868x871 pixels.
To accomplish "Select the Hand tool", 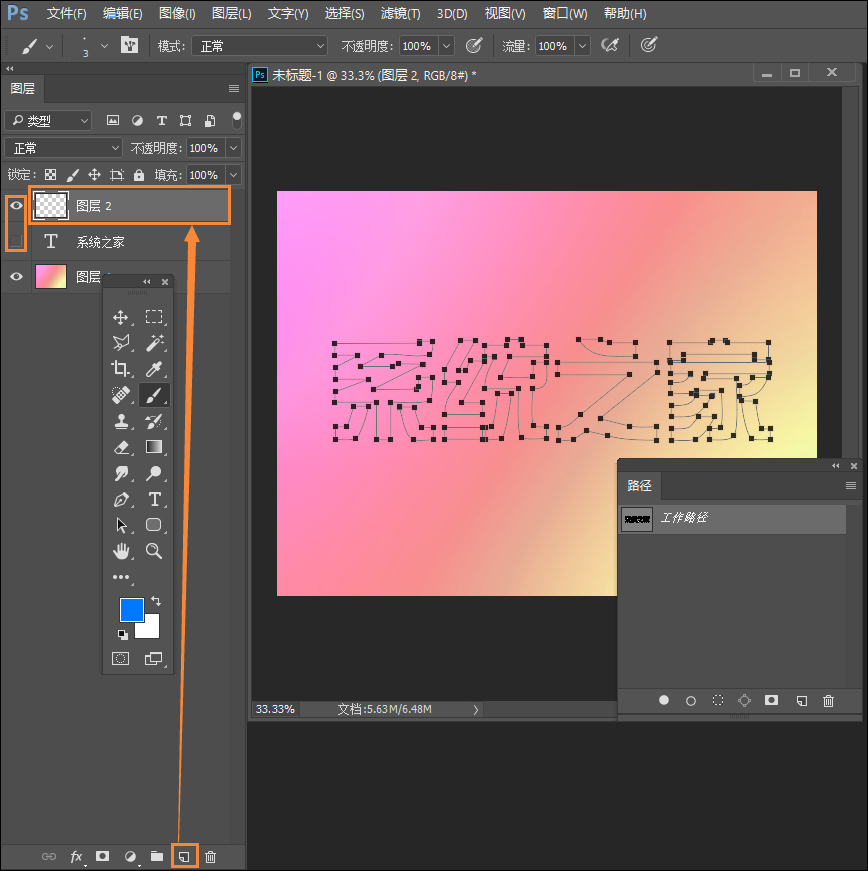I will click(121, 551).
